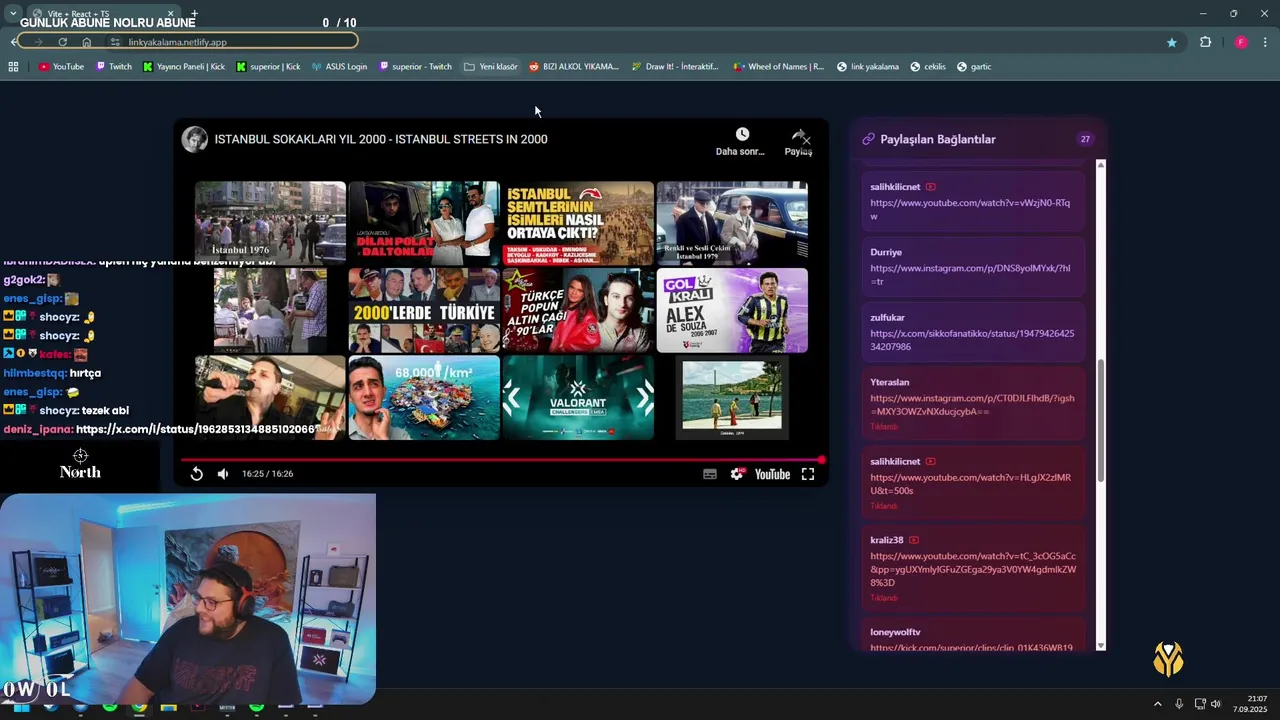Open the superior | Kick bookmark
1280x720 pixels.
pyautogui.click(x=268, y=67)
